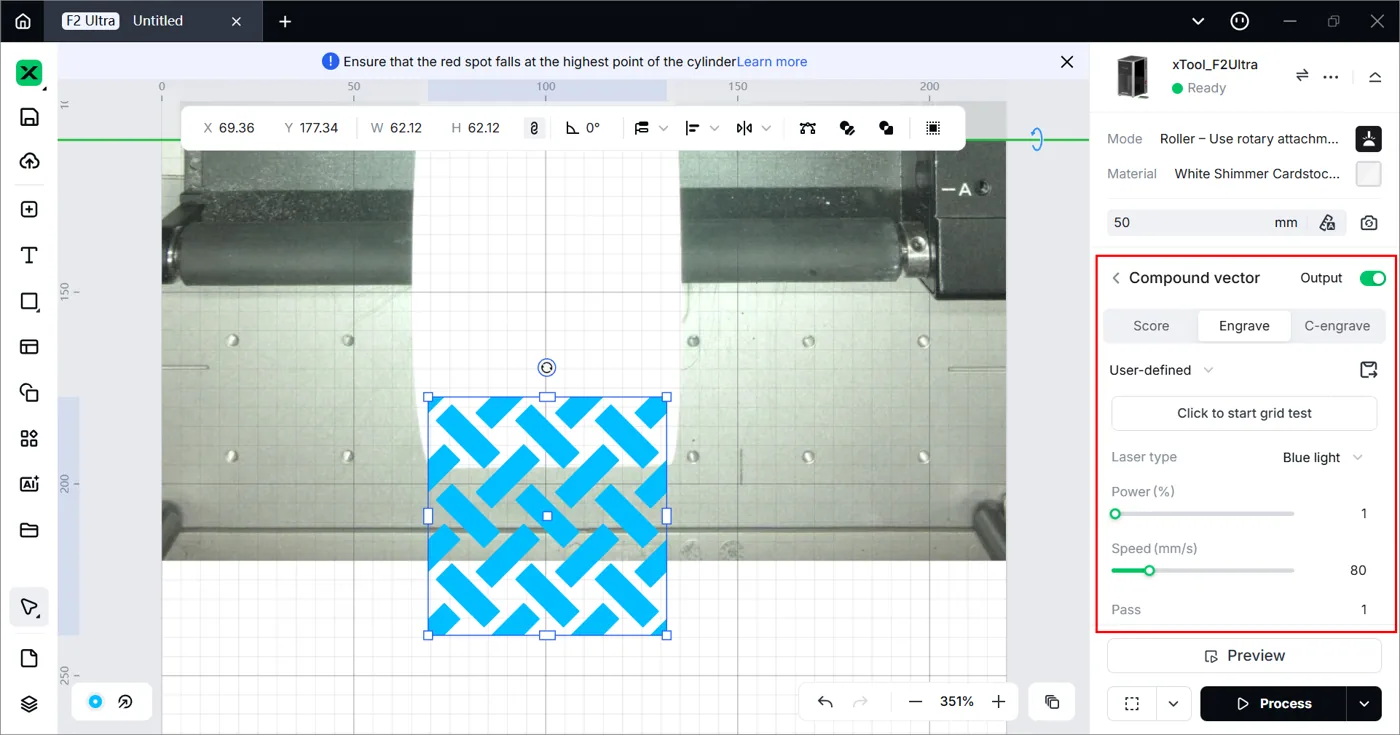
Task: Click the zoom in plus button
Action: [998, 702]
